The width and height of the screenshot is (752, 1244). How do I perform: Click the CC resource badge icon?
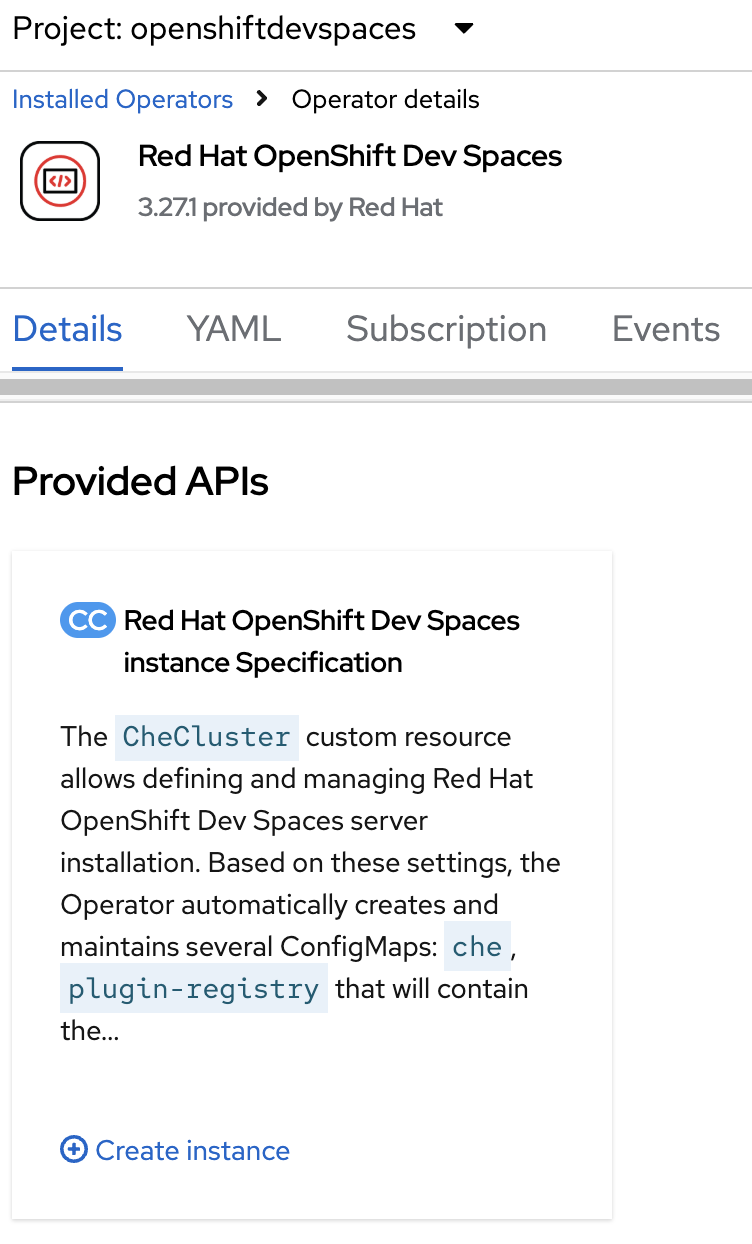[88, 620]
